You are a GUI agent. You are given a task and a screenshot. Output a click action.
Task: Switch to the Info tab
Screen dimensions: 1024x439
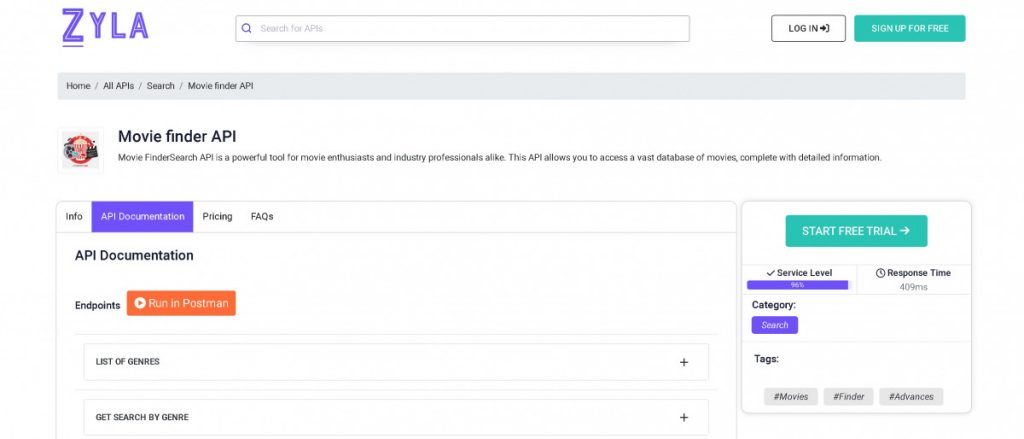[x=74, y=216]
